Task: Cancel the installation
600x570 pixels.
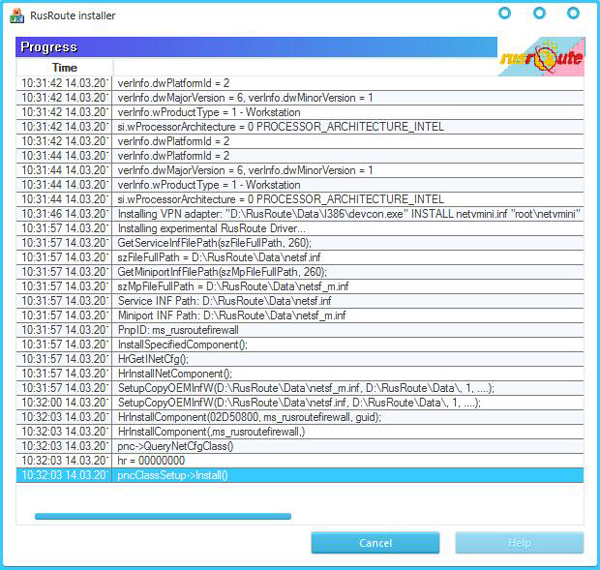Action: (375, 543)
